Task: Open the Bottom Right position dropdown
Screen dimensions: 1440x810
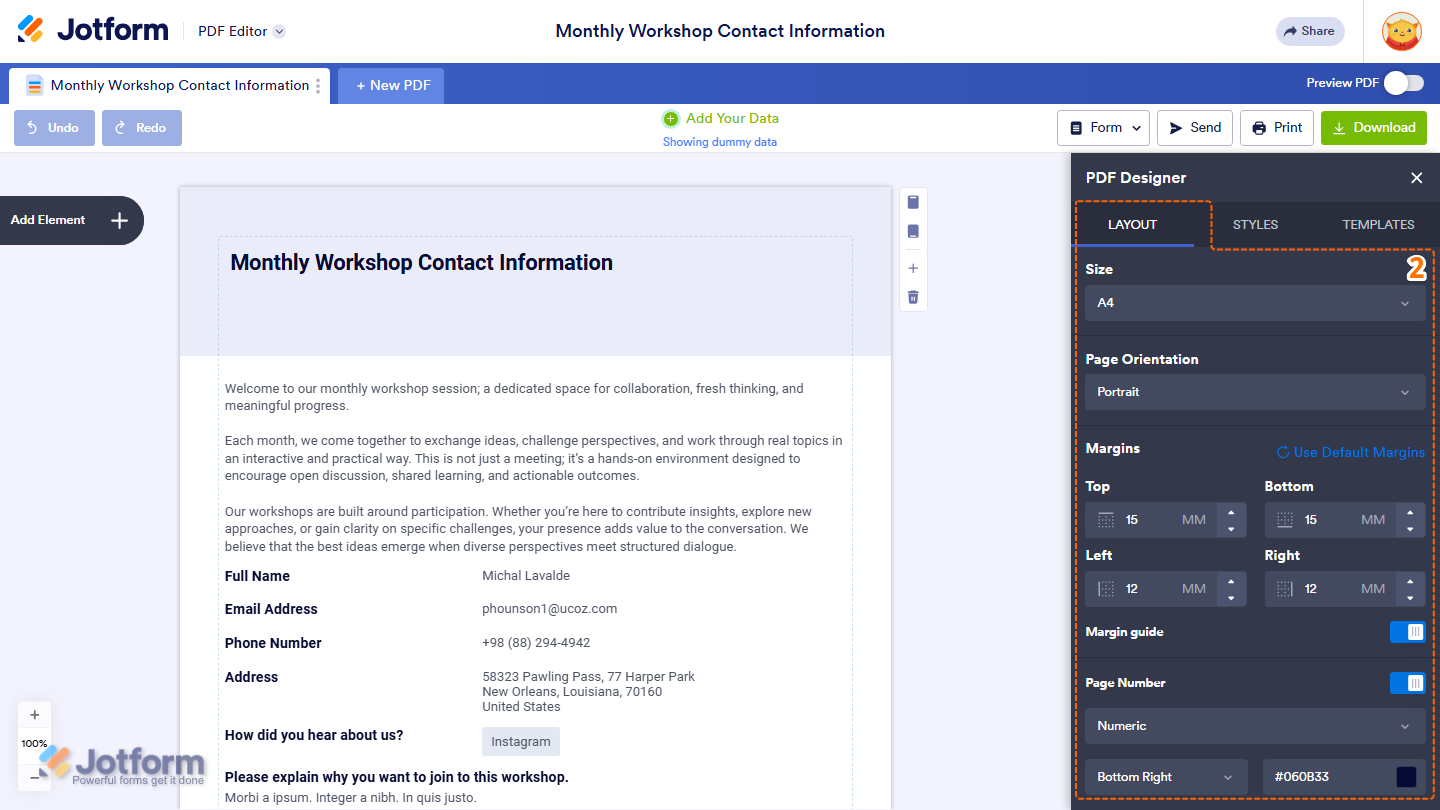Action: pyautogui.click(x=1166, y=777)
